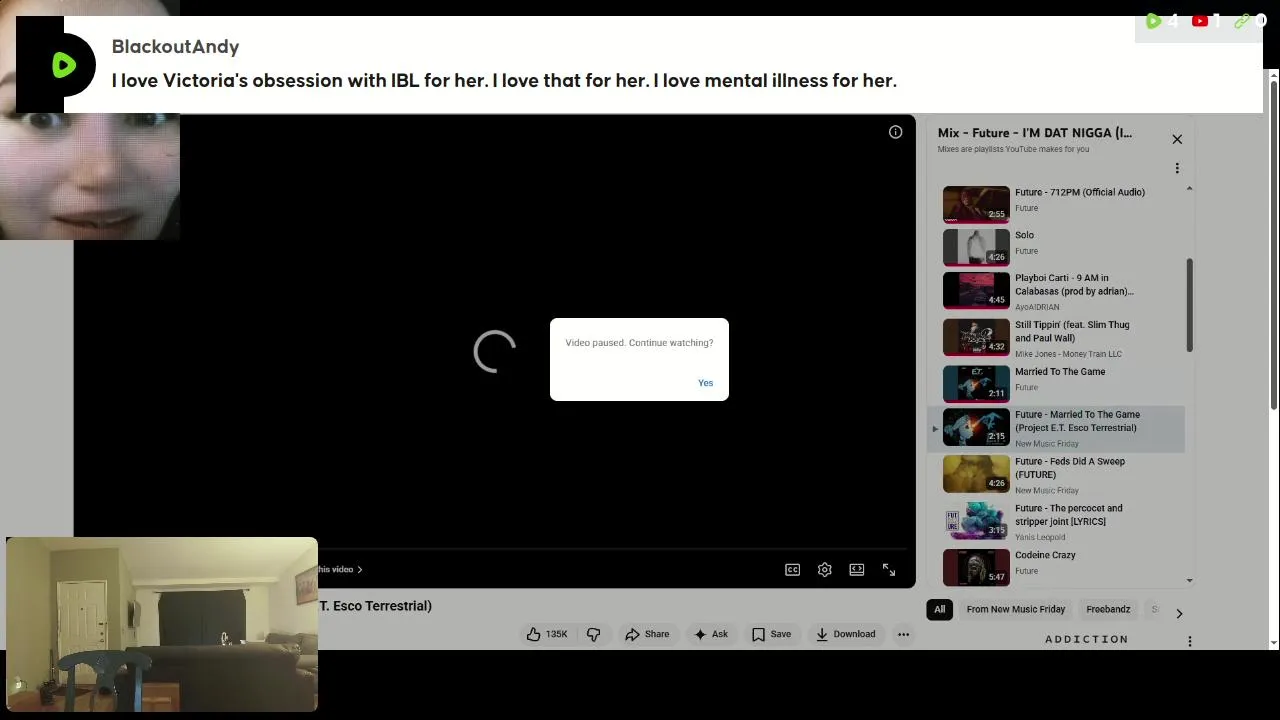Like the video with 135K likes
The height and width of the screenshot is (720, 1280).
546,634
